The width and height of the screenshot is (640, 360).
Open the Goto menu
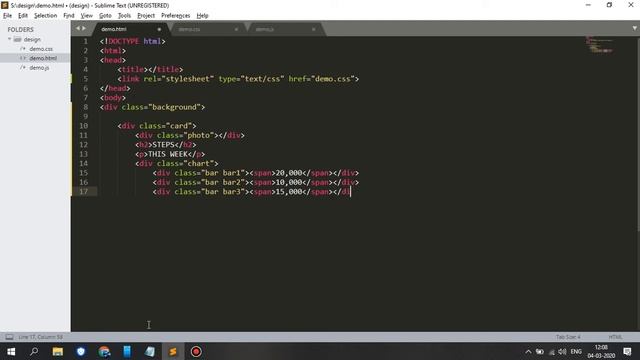(x=105, y=16)
